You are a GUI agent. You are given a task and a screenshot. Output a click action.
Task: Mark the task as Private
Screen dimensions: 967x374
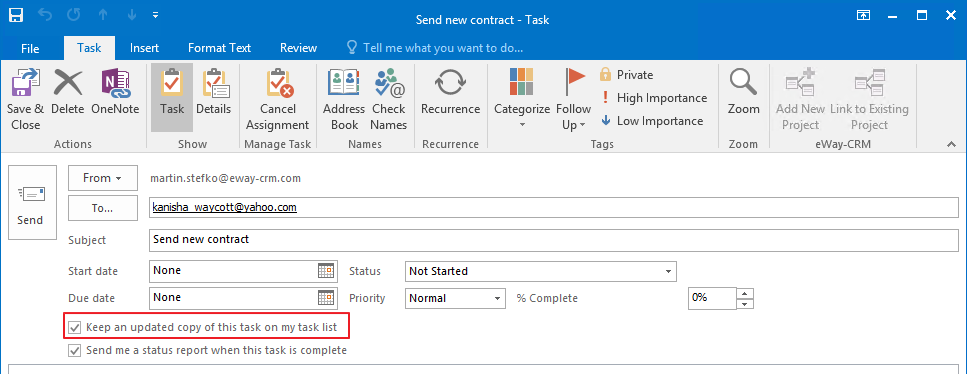tap(627, 75)
